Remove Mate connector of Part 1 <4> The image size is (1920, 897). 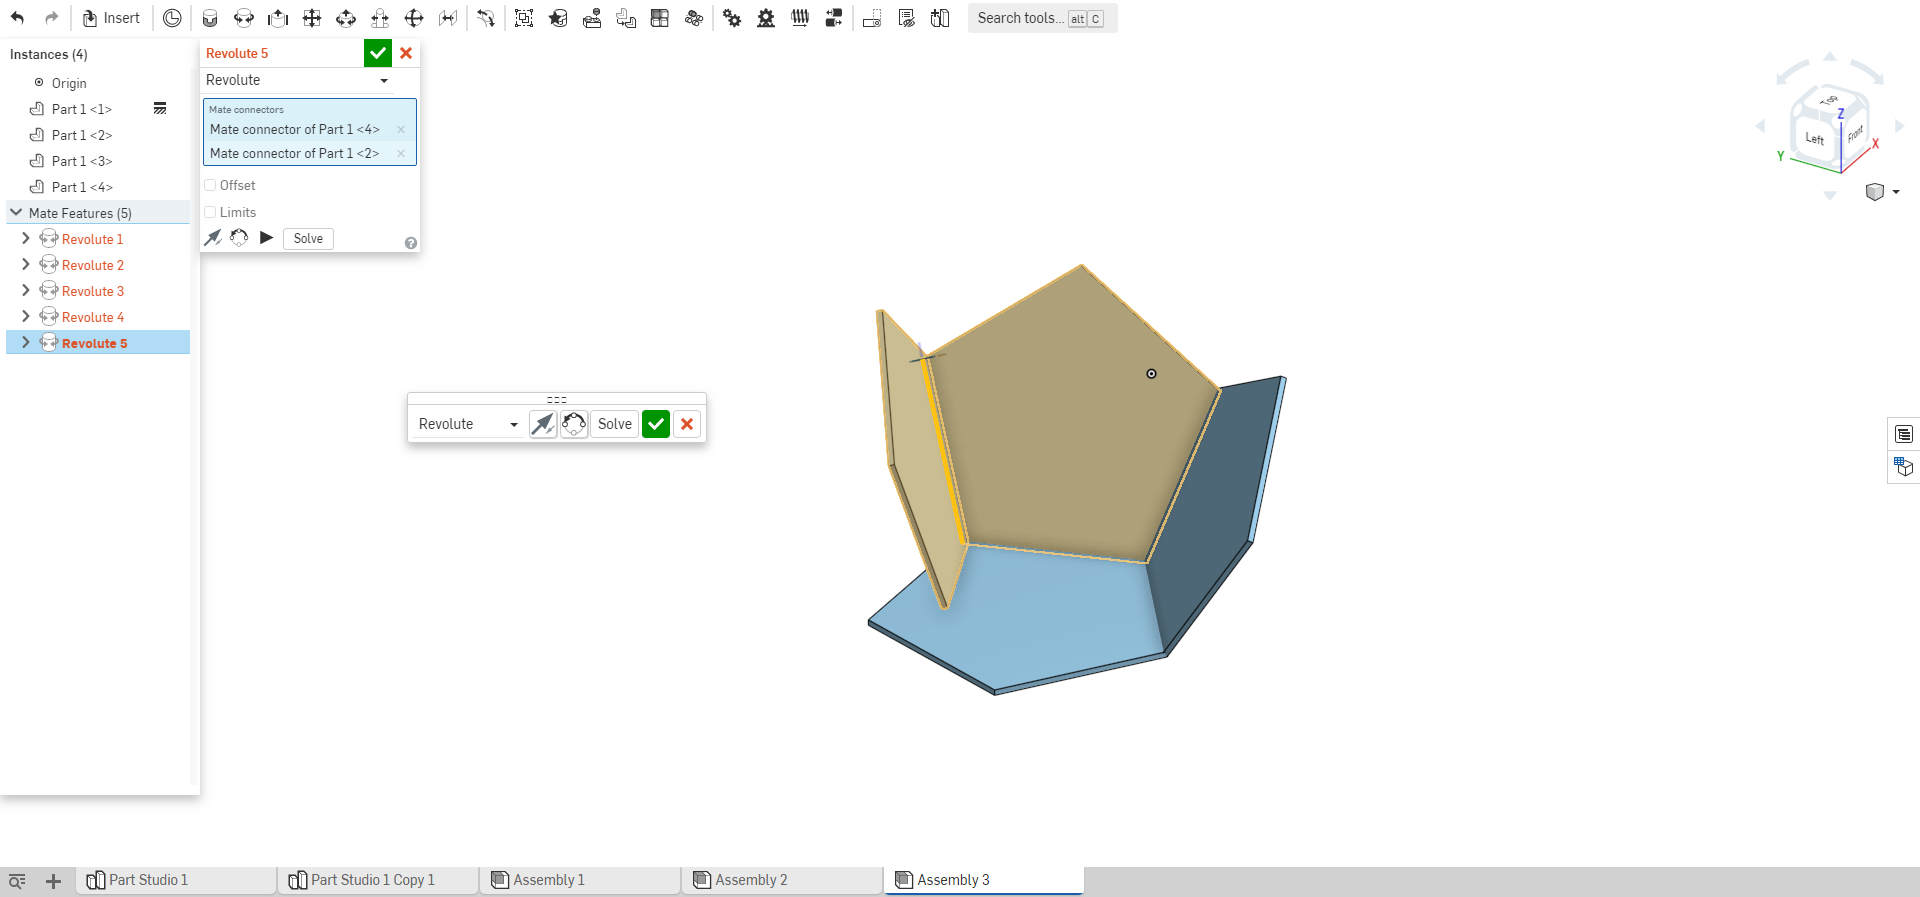pos(401,129)
